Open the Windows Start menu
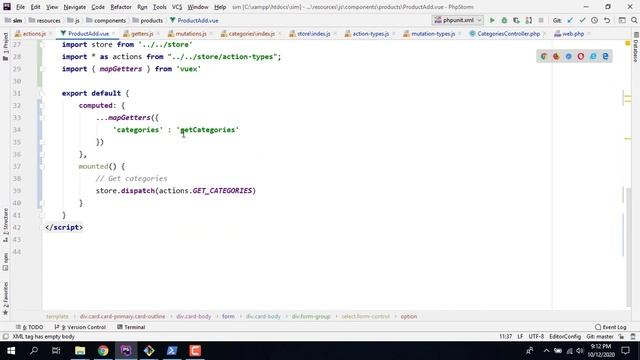 point(11,351)
